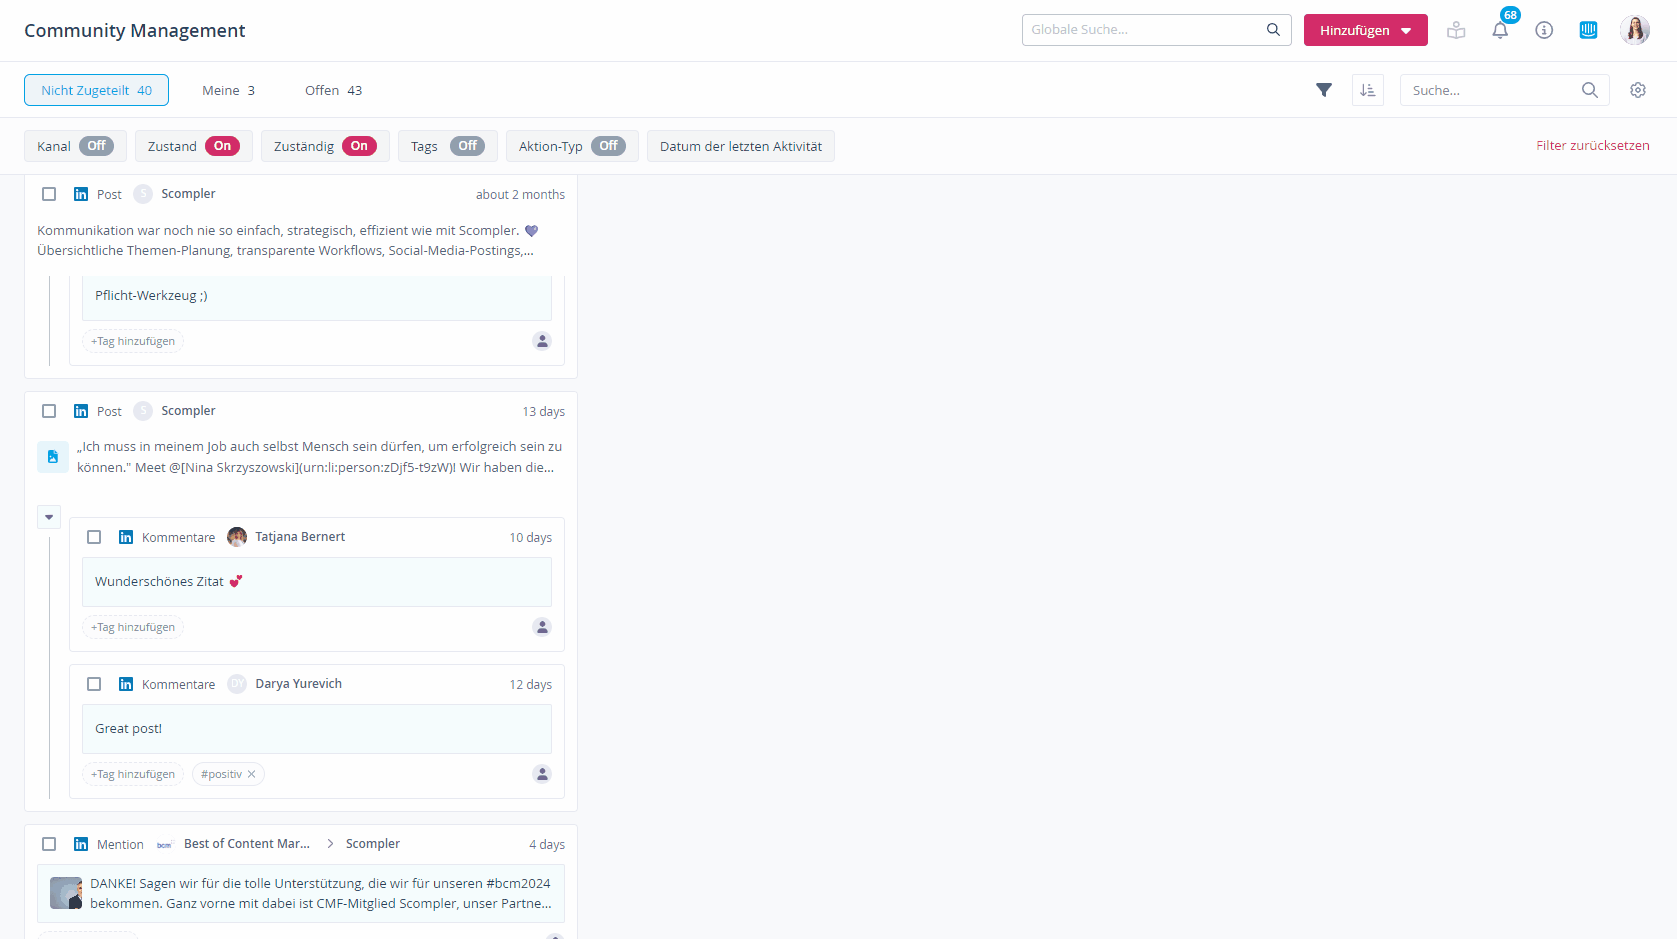Click Filter zurücksetzen
The width and height of the screenshot is (1677, 939).
(x=1593, y=145)
